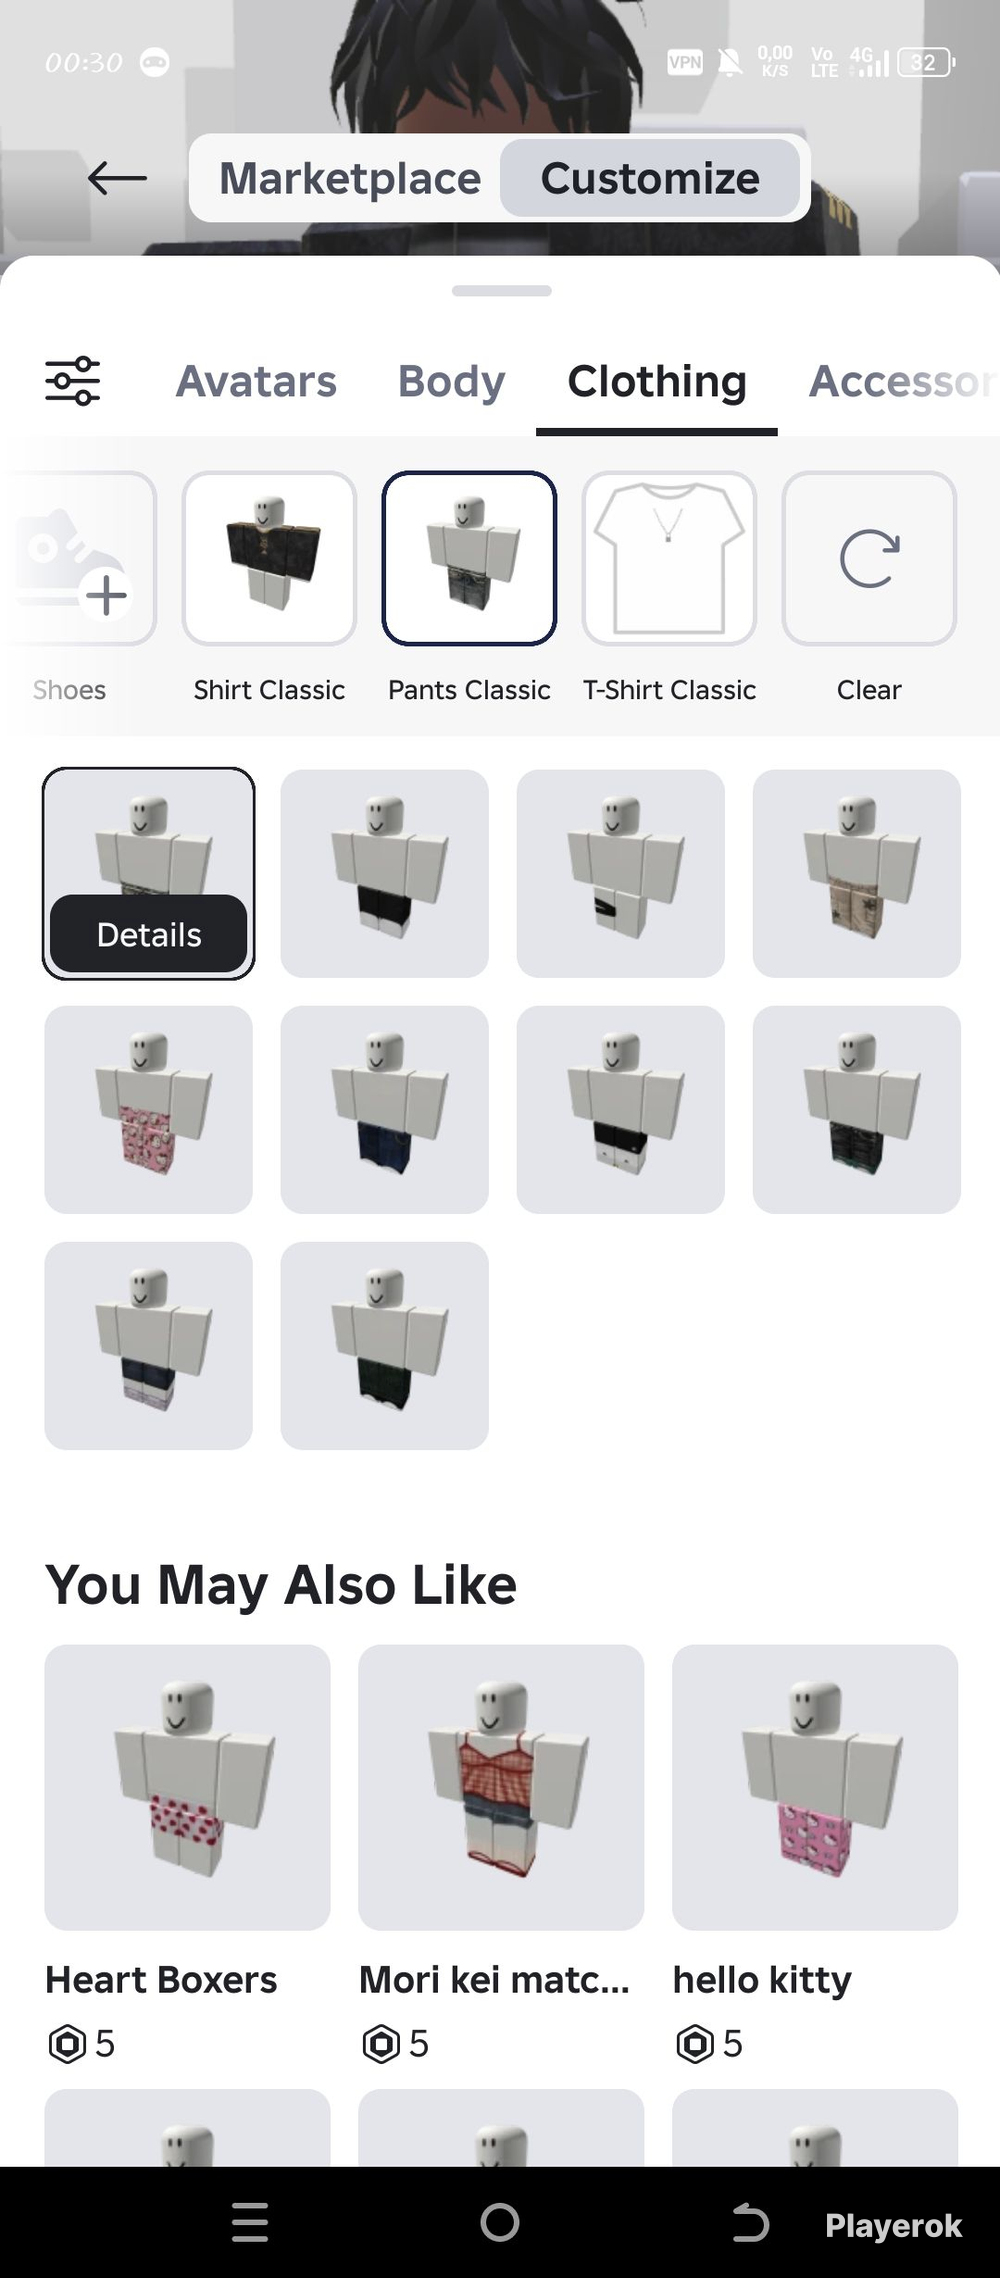The image size is (1000, 2278).
Task: Tap the Clear refresh icon
Action: (869, 559)
